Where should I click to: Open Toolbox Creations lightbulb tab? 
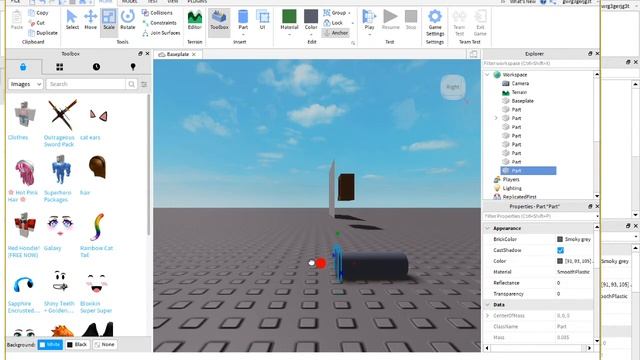pos(133,67)
